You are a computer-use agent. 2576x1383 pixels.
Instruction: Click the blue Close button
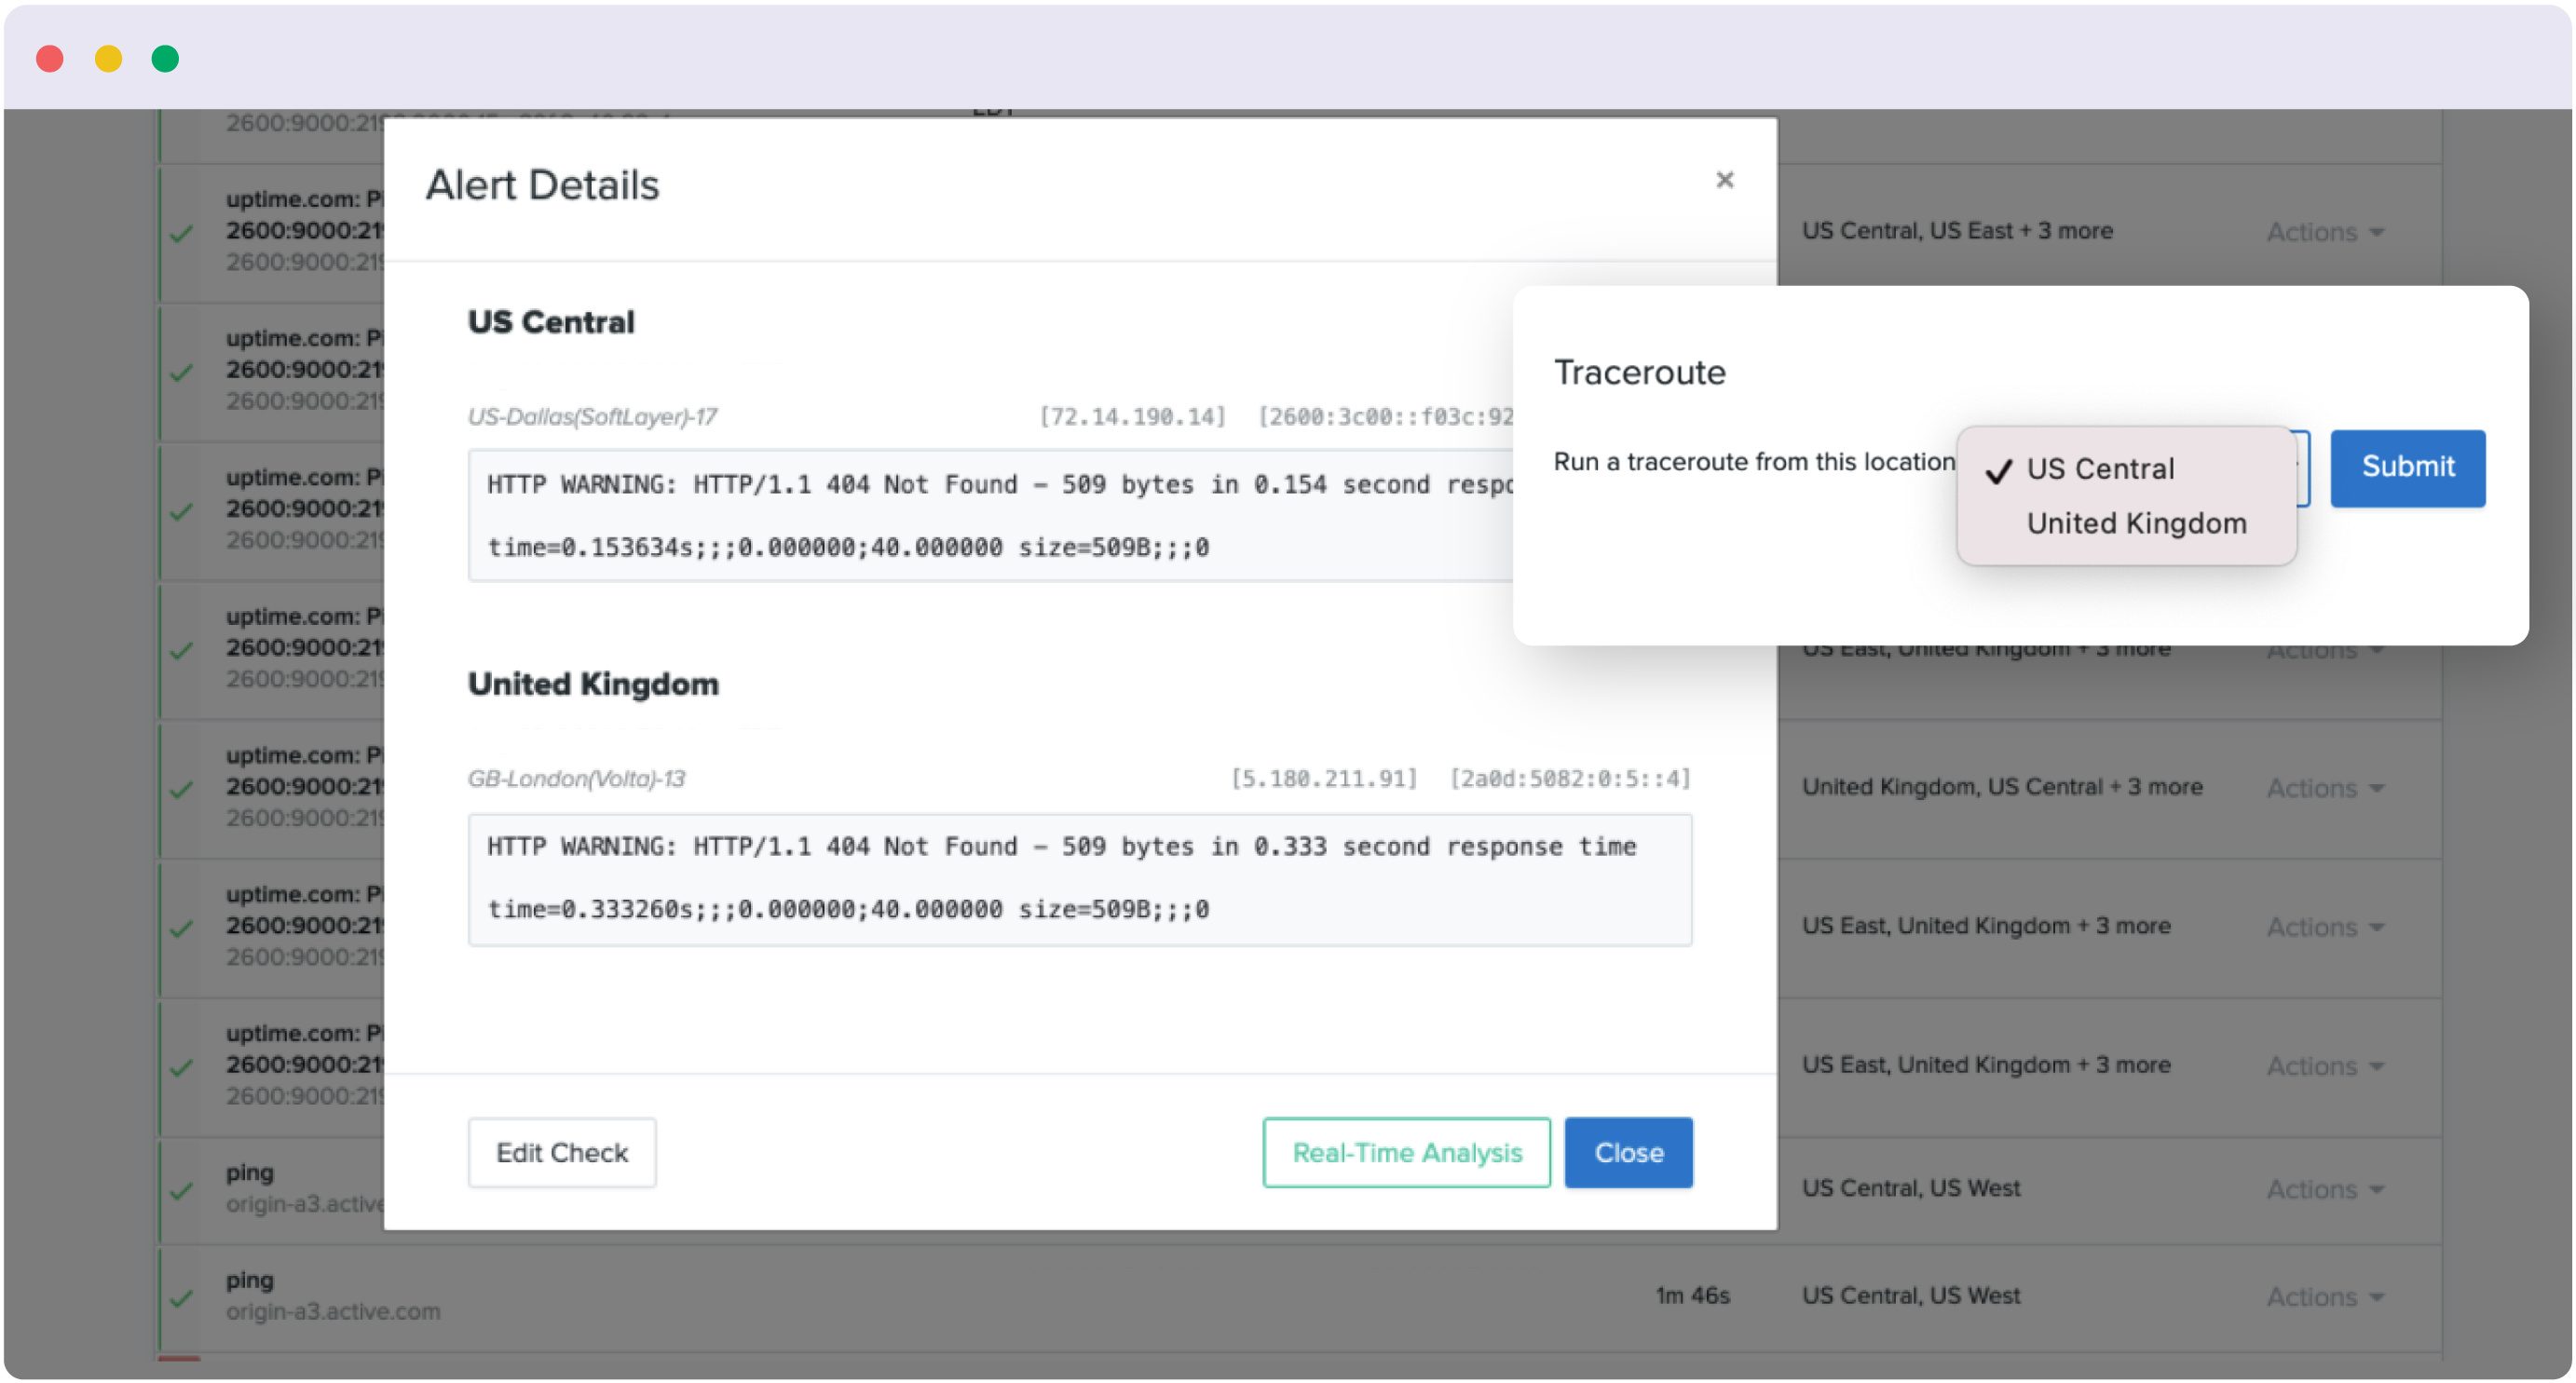tap(1628, 1152)
